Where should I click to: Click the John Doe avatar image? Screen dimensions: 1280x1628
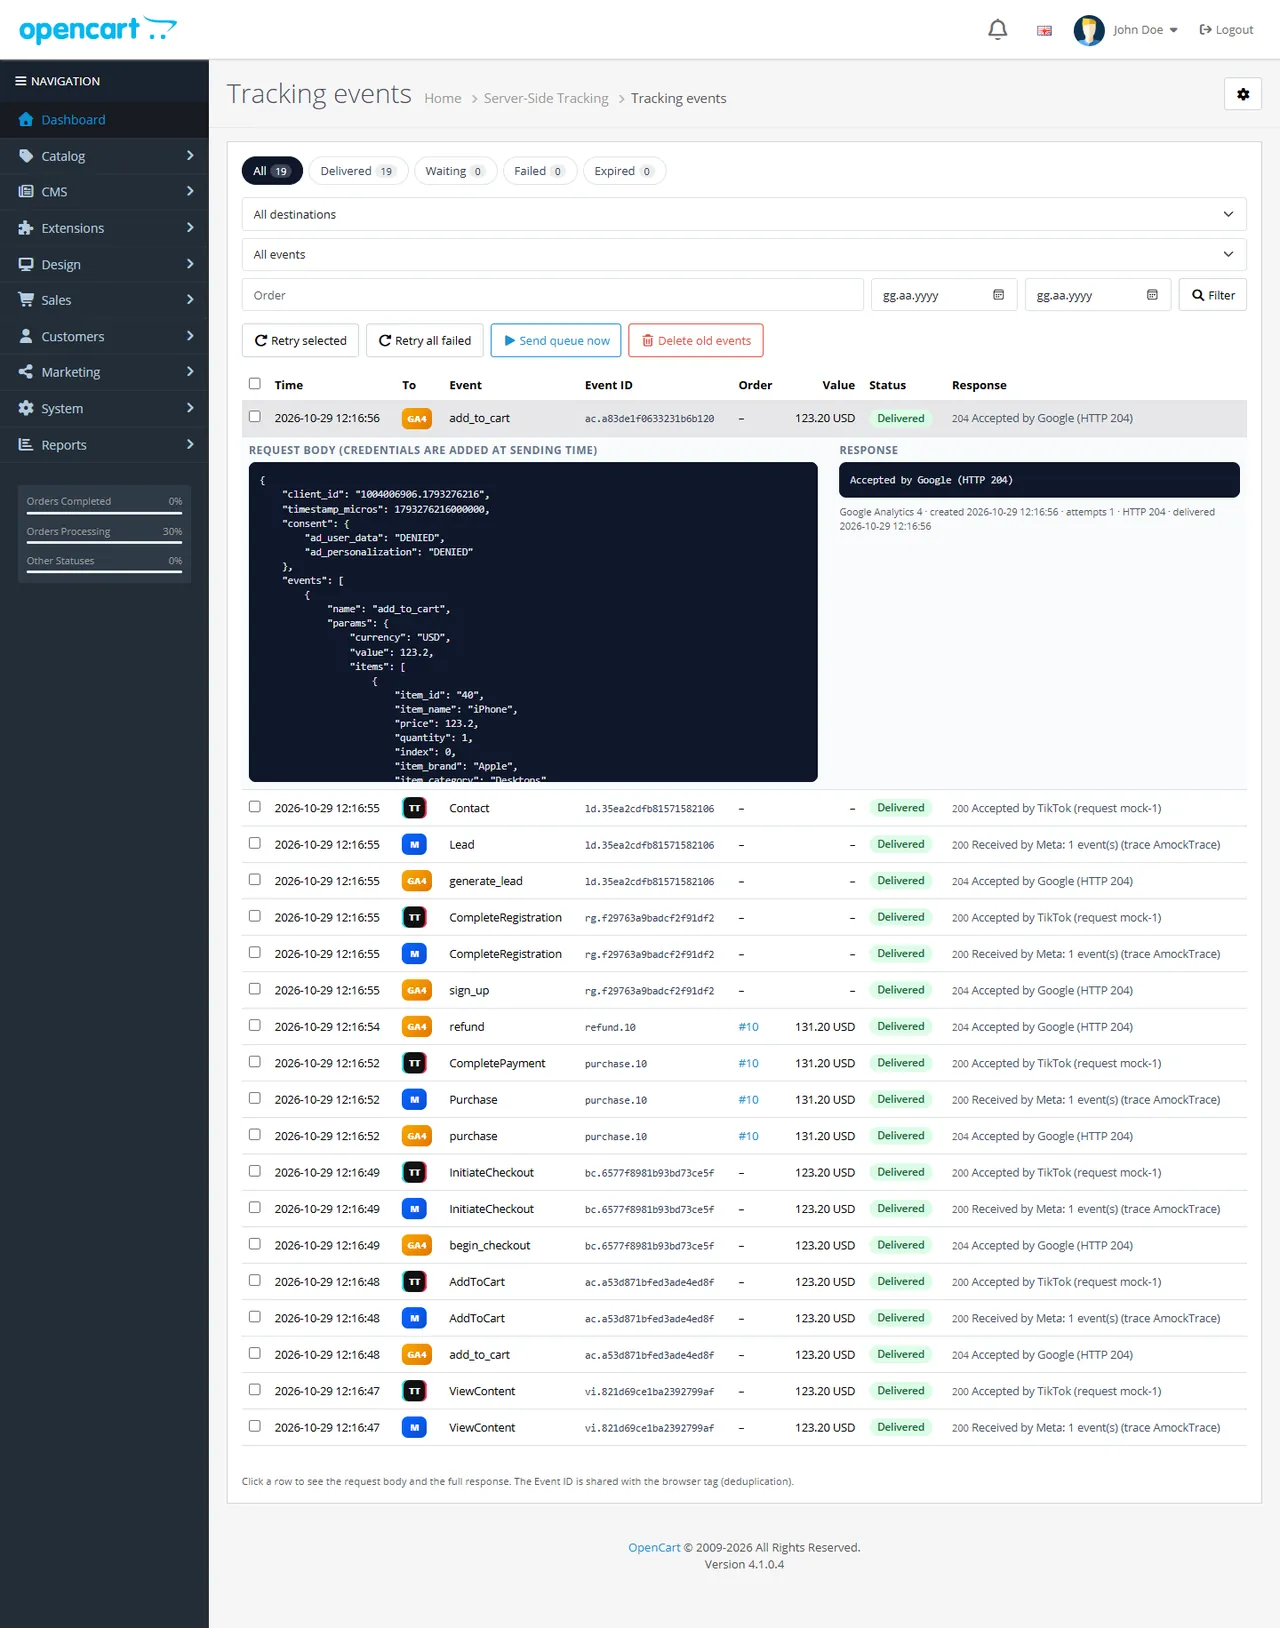coord(1089,30)
